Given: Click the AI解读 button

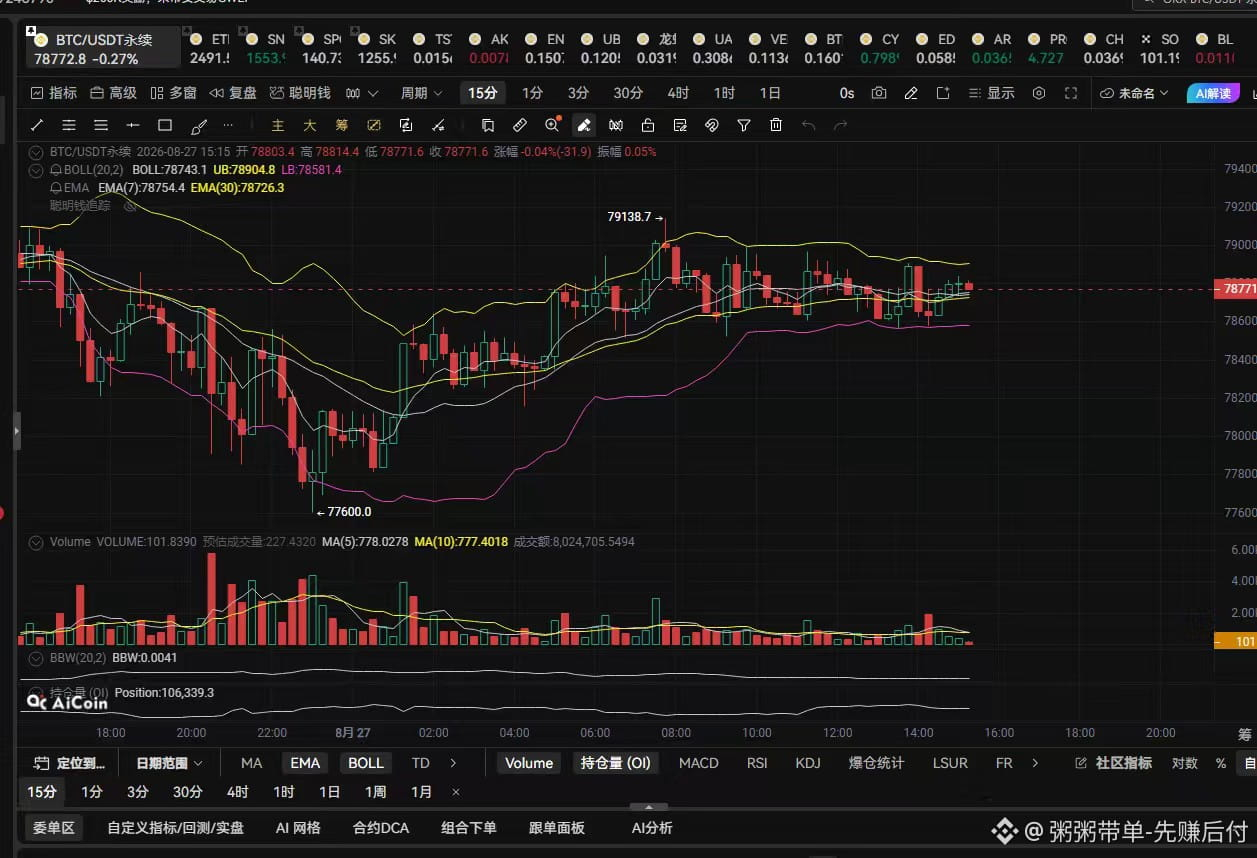Looking at the screenshot, I should point(1213,93).
